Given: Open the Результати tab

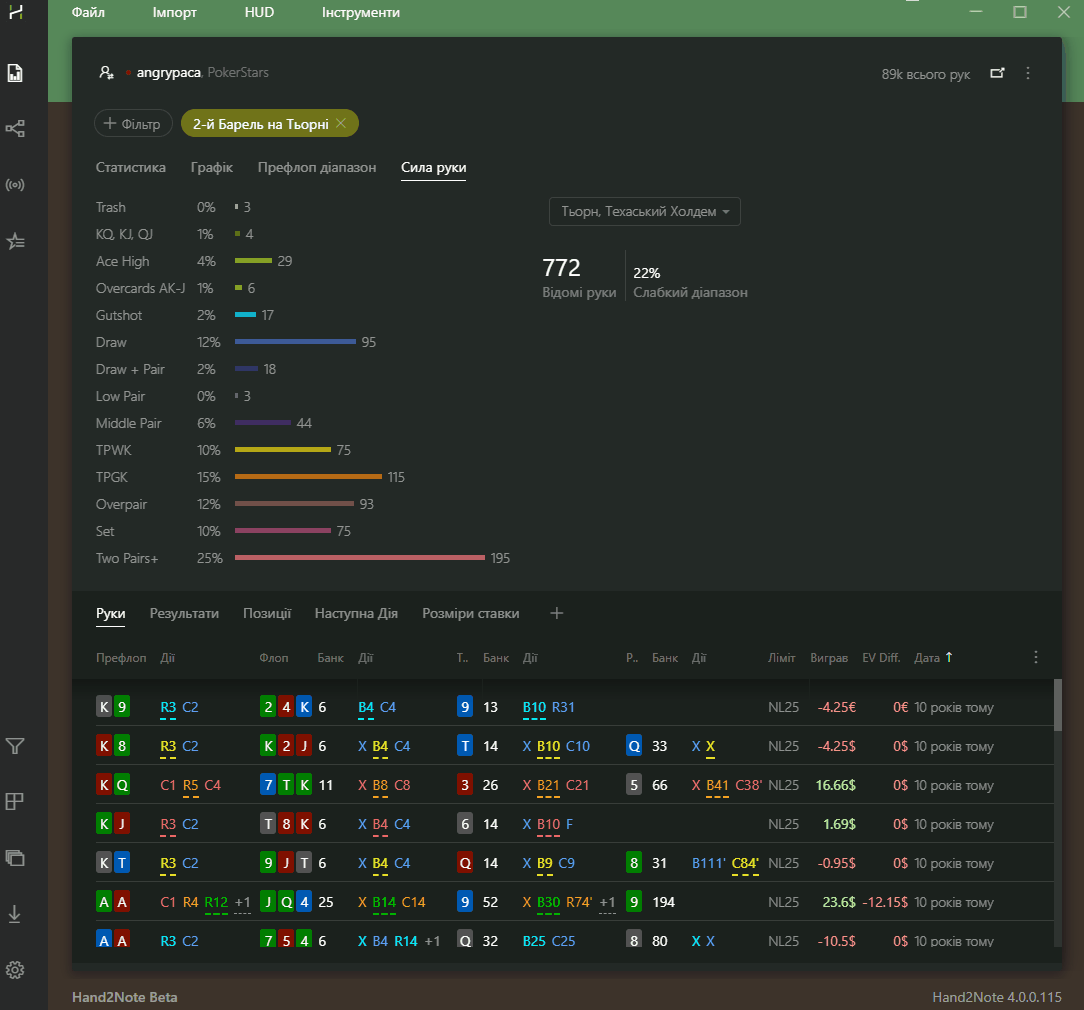Looking at the screenshot, I should [185, 613].
